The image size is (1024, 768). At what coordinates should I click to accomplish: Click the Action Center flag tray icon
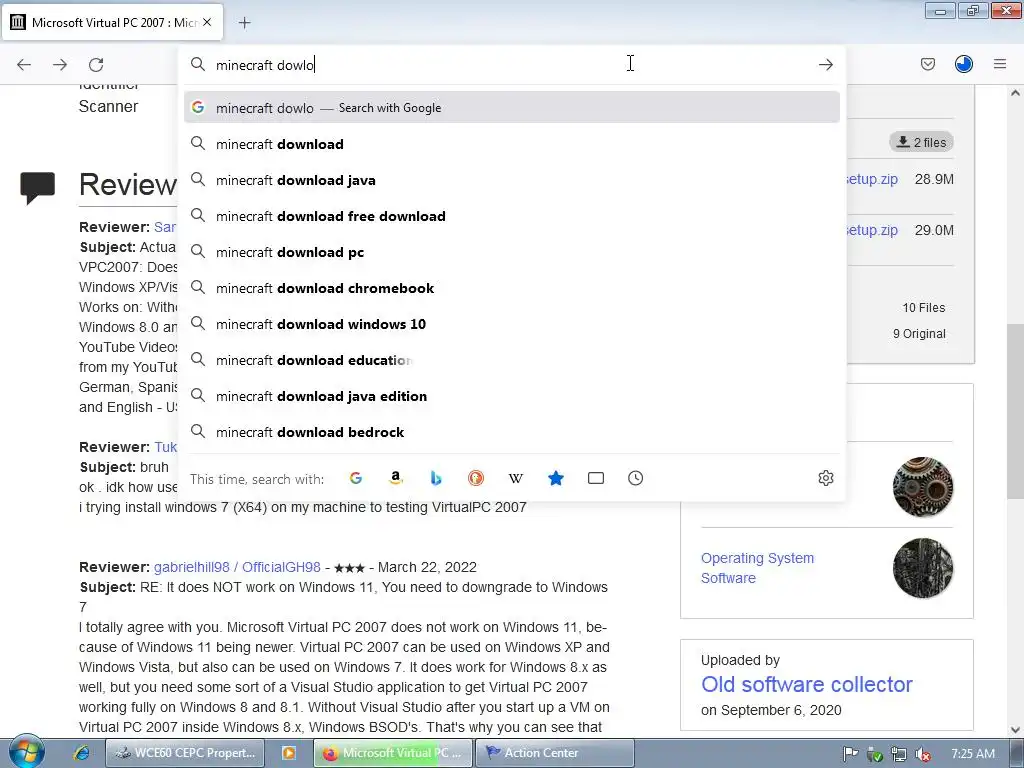pos(850,754)
